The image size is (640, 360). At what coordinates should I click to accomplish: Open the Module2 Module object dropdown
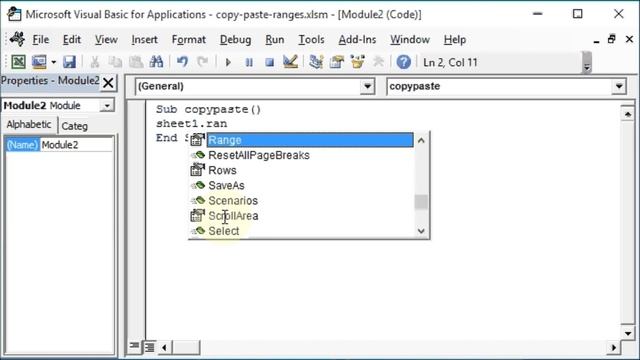(107, 106)
